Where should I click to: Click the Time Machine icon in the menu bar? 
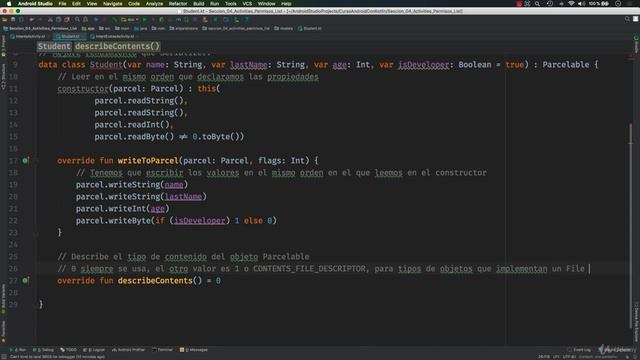tap(550, 3)
